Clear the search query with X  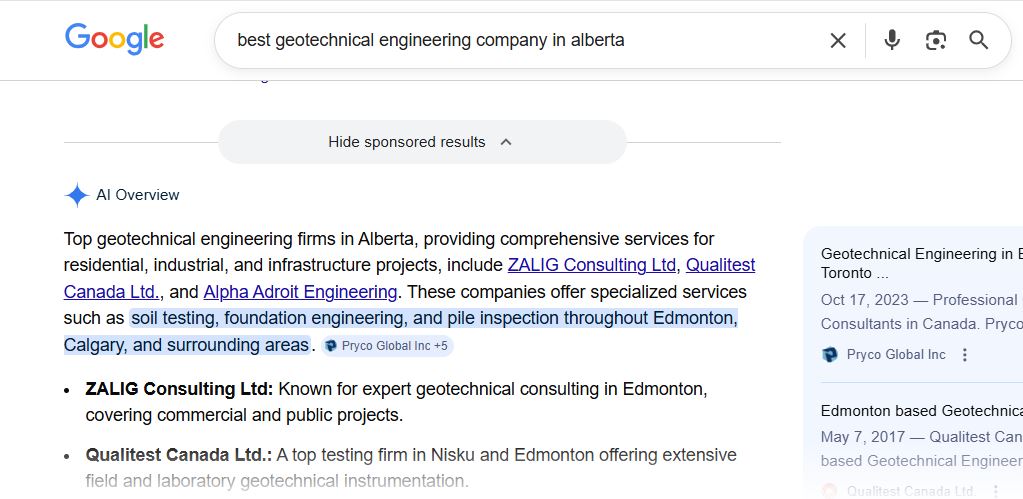pos(838,40)
